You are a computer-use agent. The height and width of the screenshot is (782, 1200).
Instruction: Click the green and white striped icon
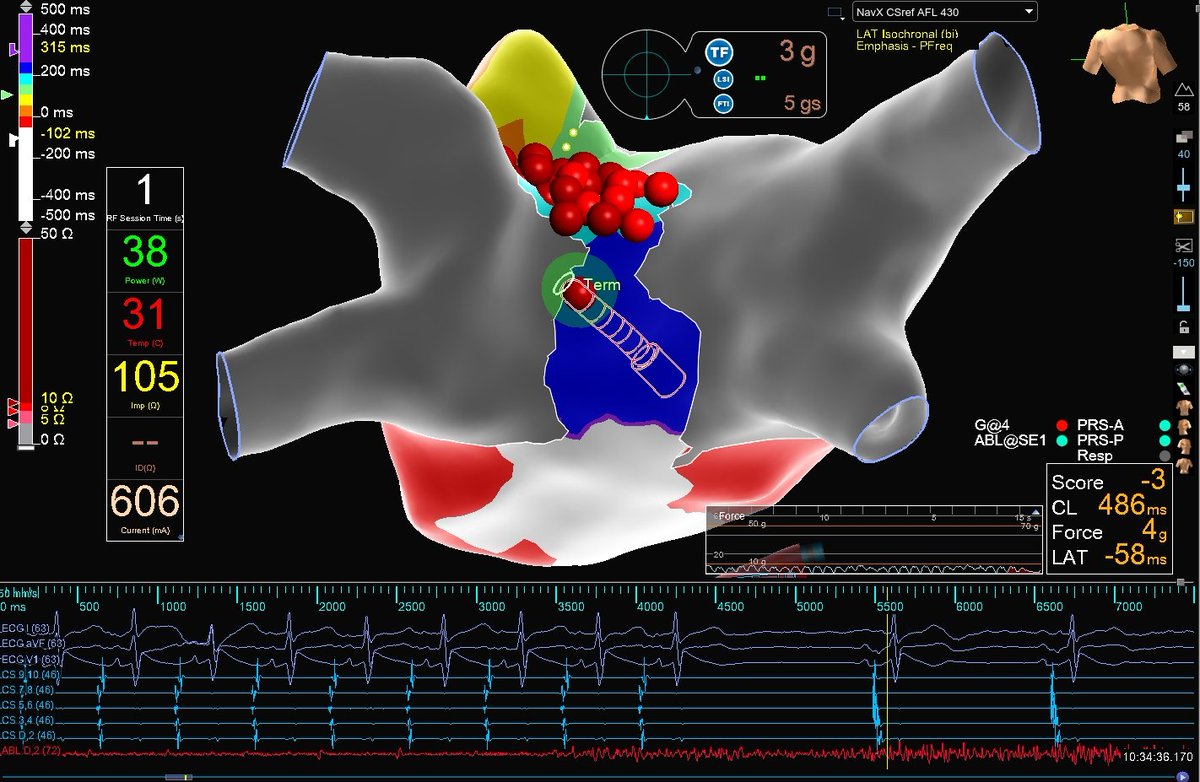point(1184,388)
